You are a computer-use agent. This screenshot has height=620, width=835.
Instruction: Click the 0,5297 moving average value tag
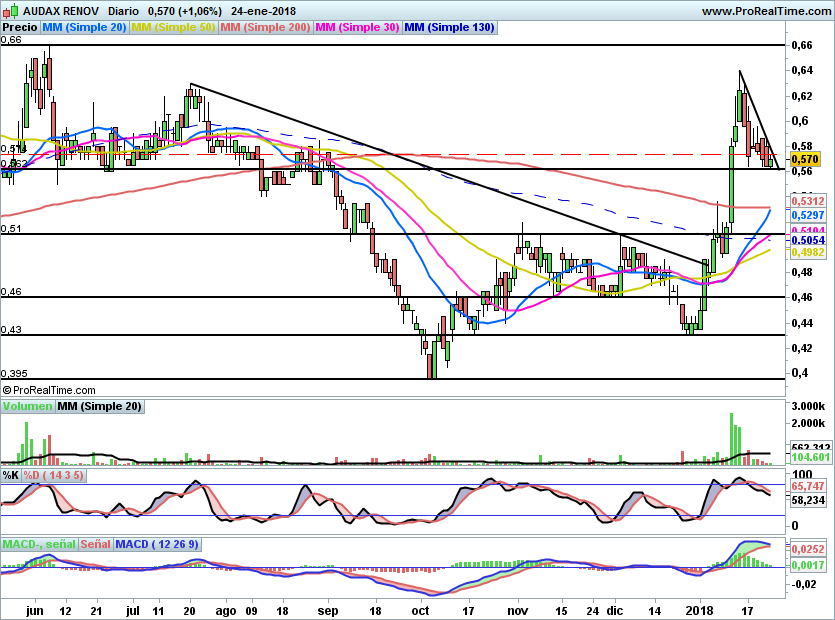click(x=808, y=215)
